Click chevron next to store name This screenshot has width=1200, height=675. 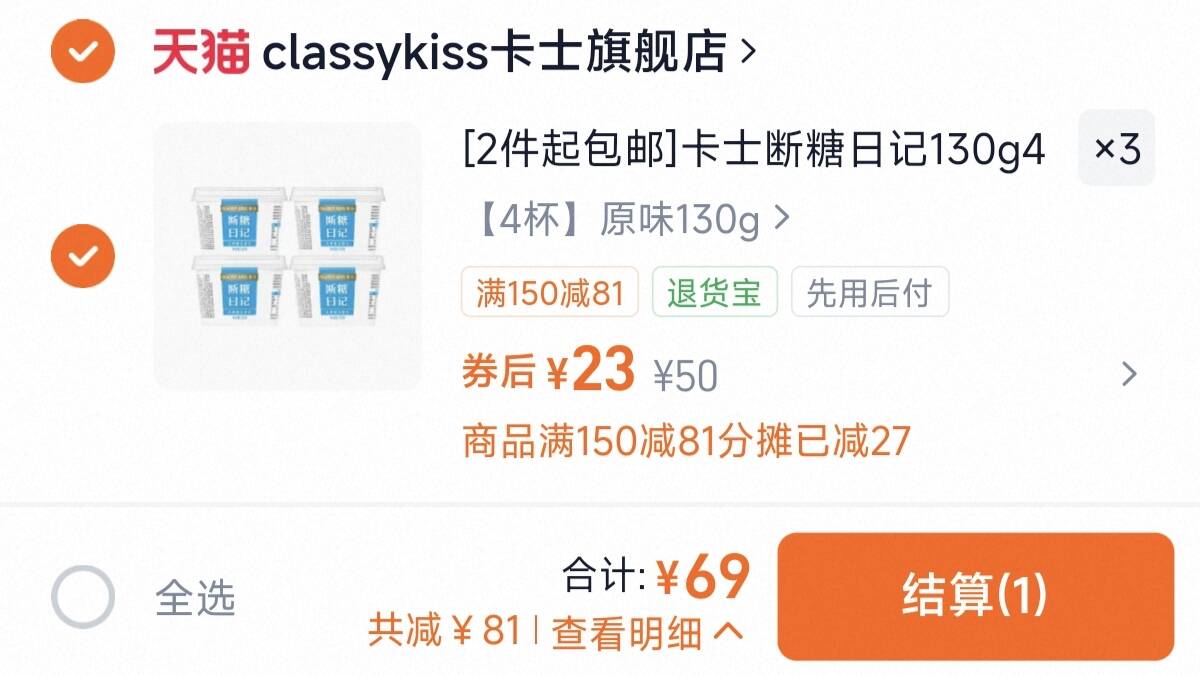click(747, 51)
